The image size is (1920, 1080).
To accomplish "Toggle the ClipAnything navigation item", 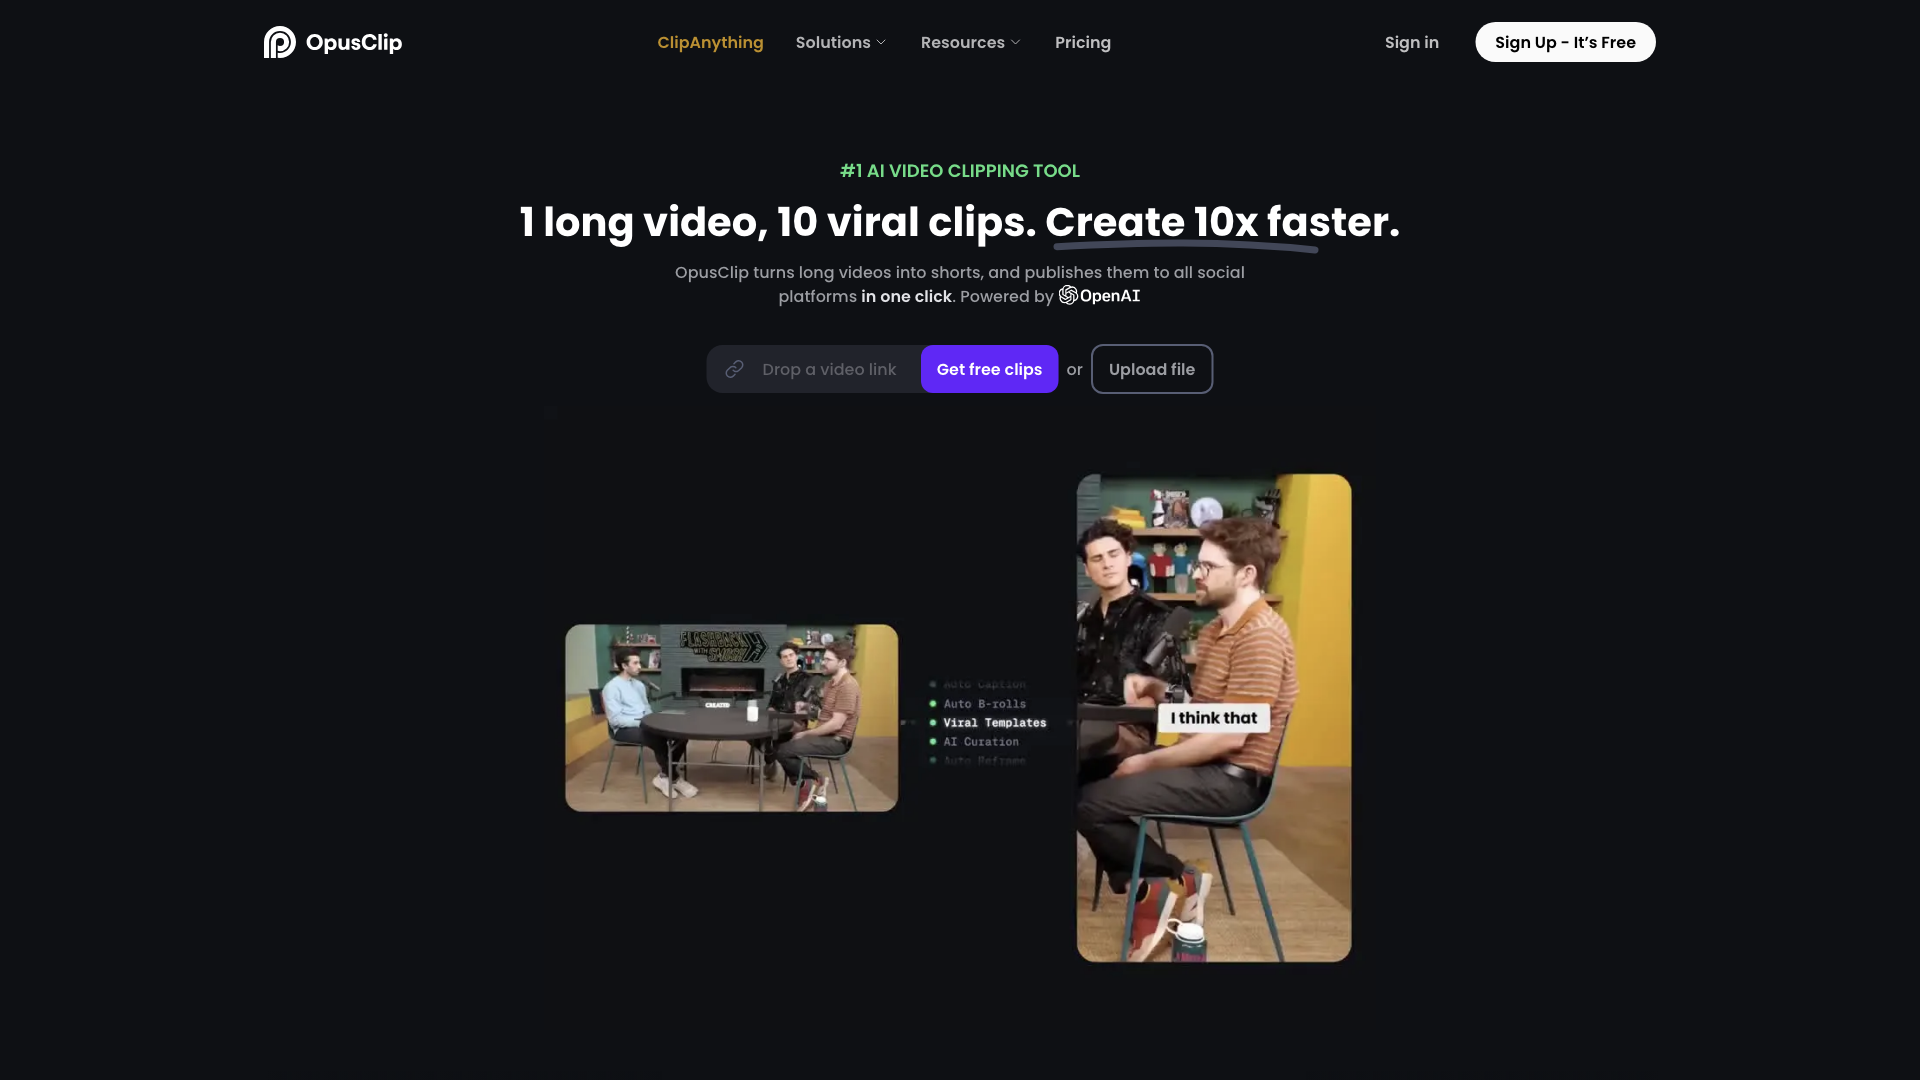I will coord(711,42).
